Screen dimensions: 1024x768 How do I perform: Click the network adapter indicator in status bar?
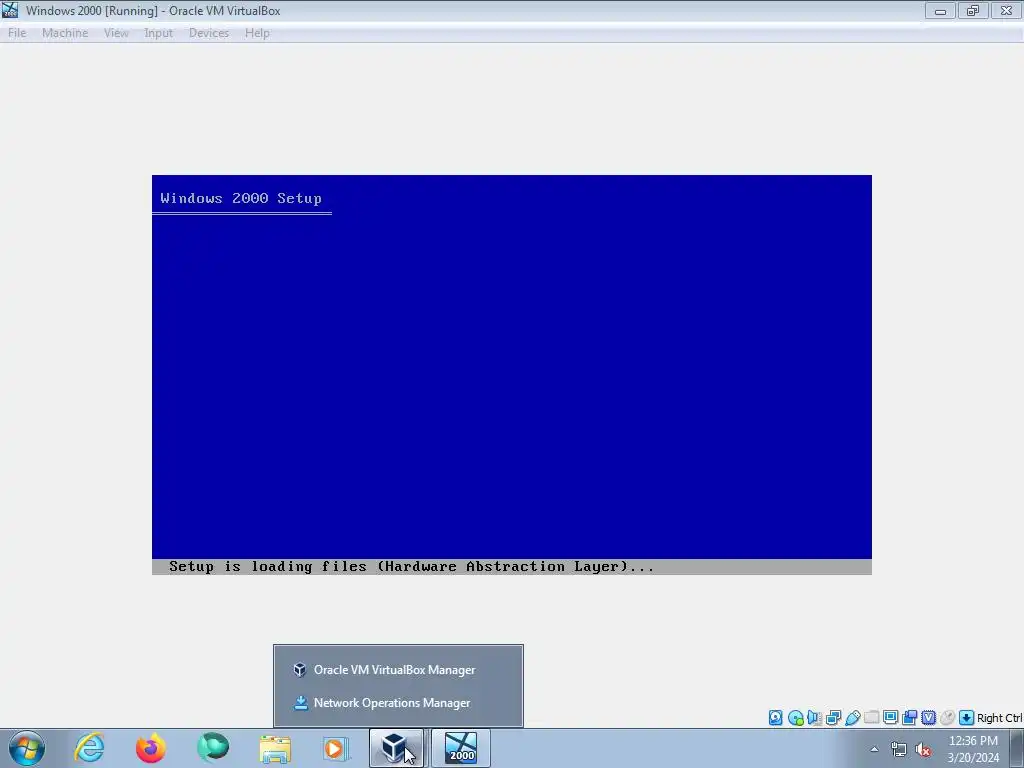click(x=833, y=718)
